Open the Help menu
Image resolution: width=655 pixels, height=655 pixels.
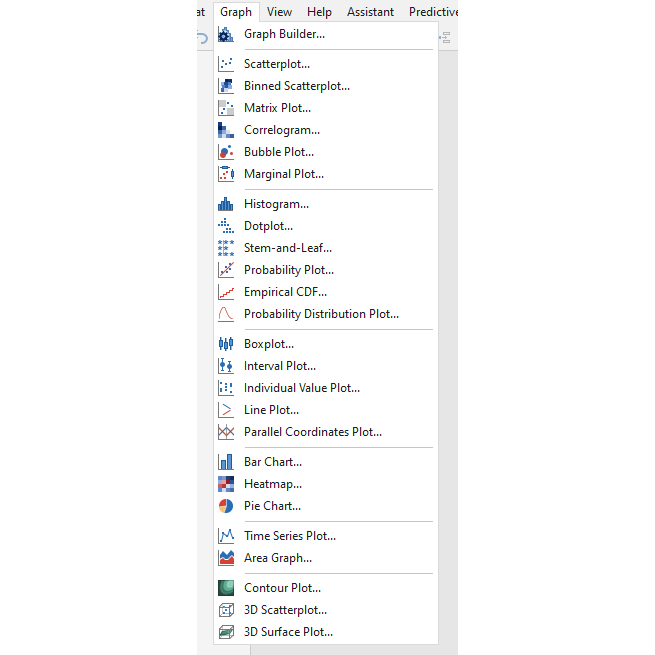tap(320, 12)
